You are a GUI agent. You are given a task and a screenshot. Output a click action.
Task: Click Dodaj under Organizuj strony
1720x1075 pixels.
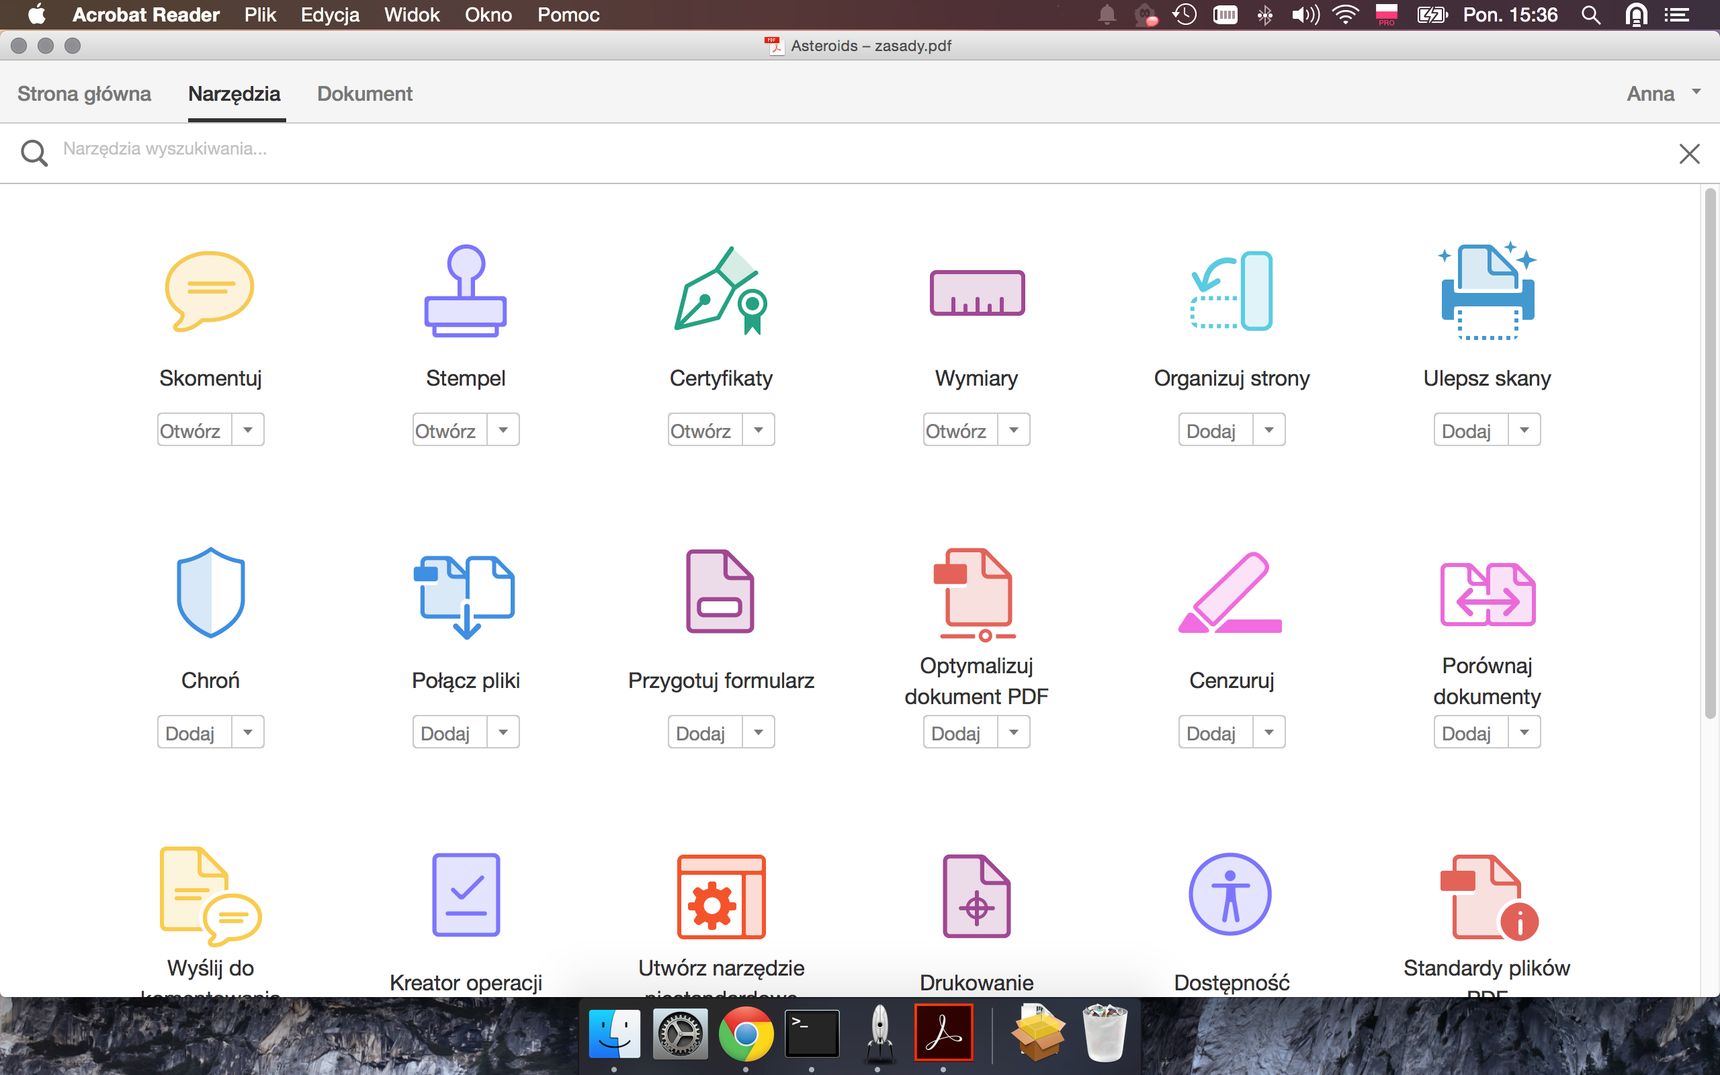pos(1215,430)
